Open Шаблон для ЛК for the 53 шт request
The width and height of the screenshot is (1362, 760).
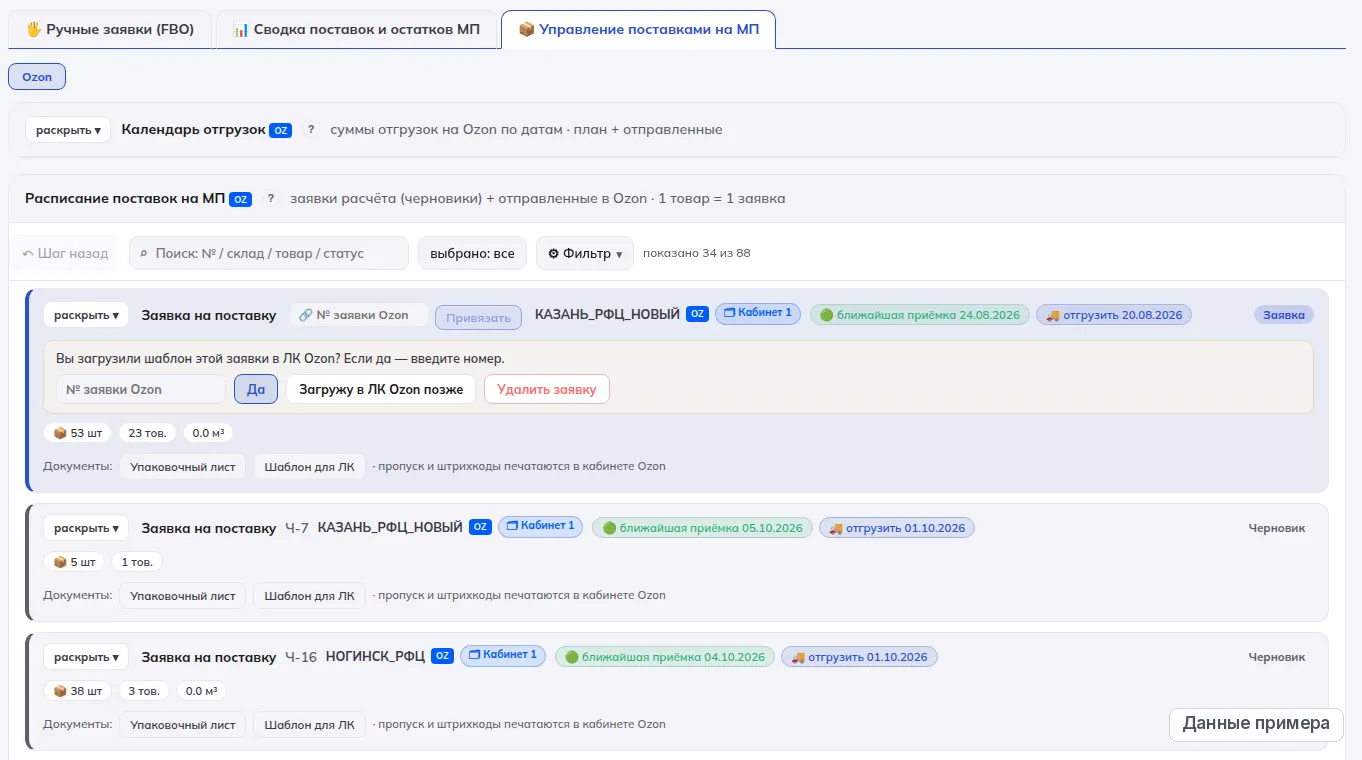click(310, 466)
